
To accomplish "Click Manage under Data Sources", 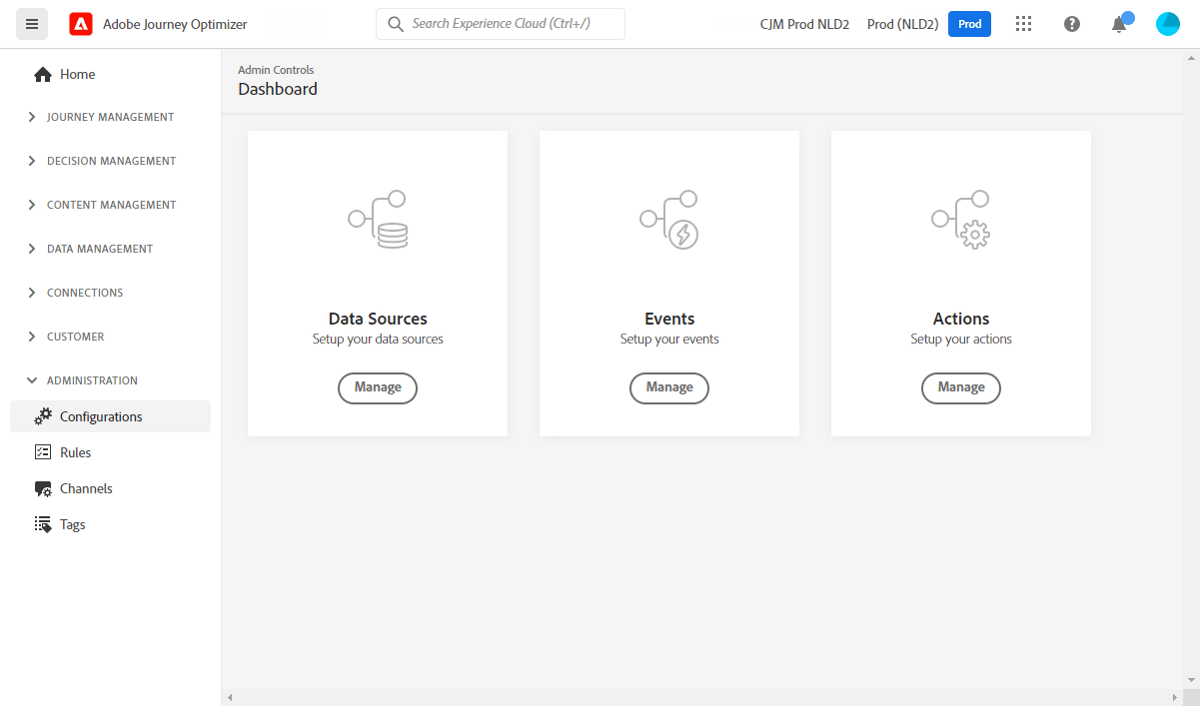I will point(377,388).
